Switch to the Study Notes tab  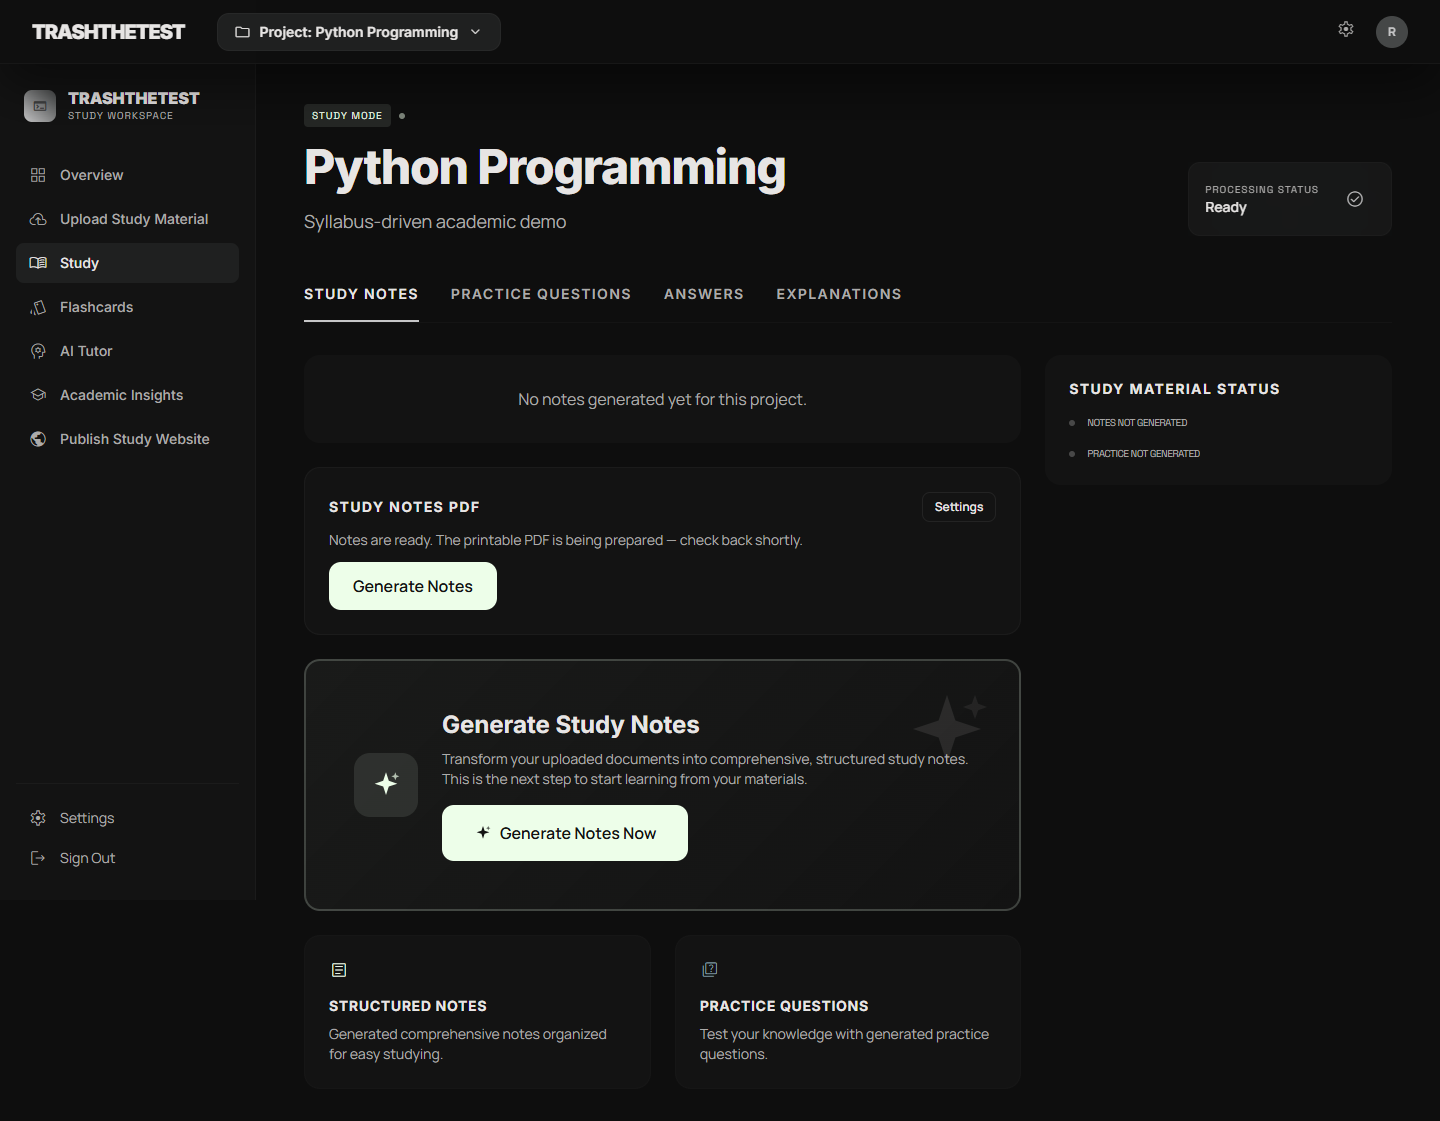click(x=361, y=294)
